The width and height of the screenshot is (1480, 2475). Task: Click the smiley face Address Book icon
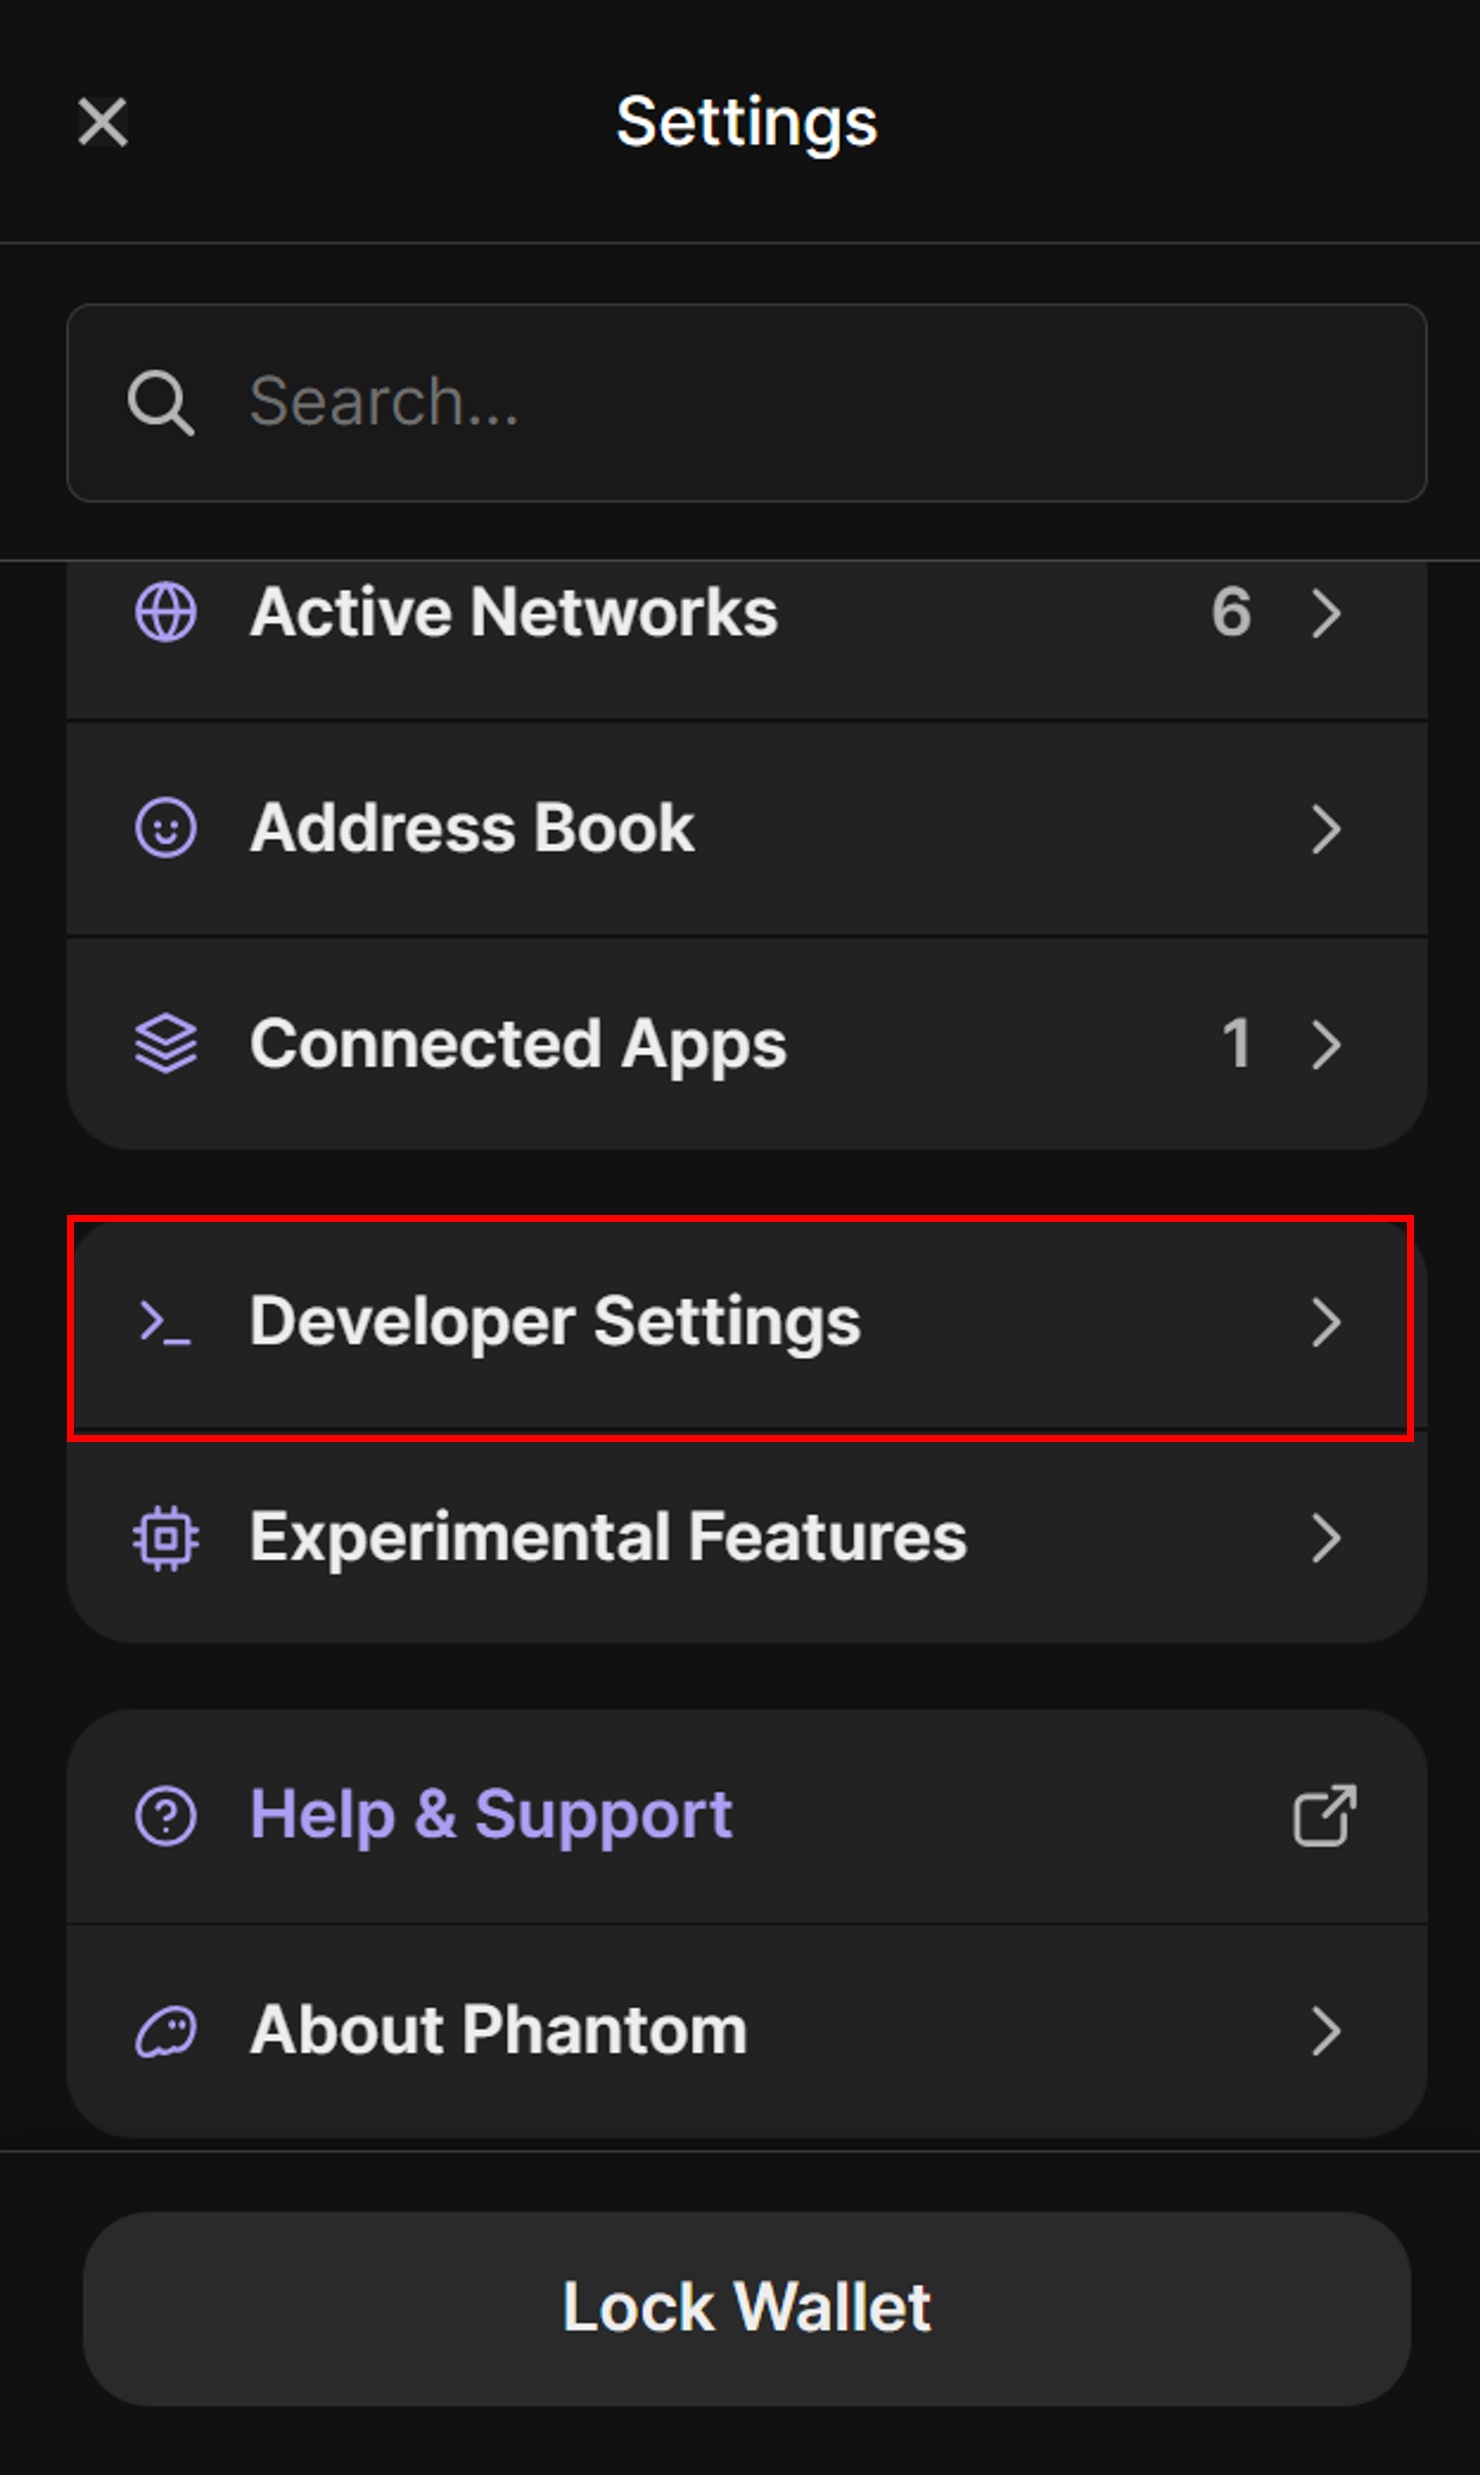tap(166, 828)
